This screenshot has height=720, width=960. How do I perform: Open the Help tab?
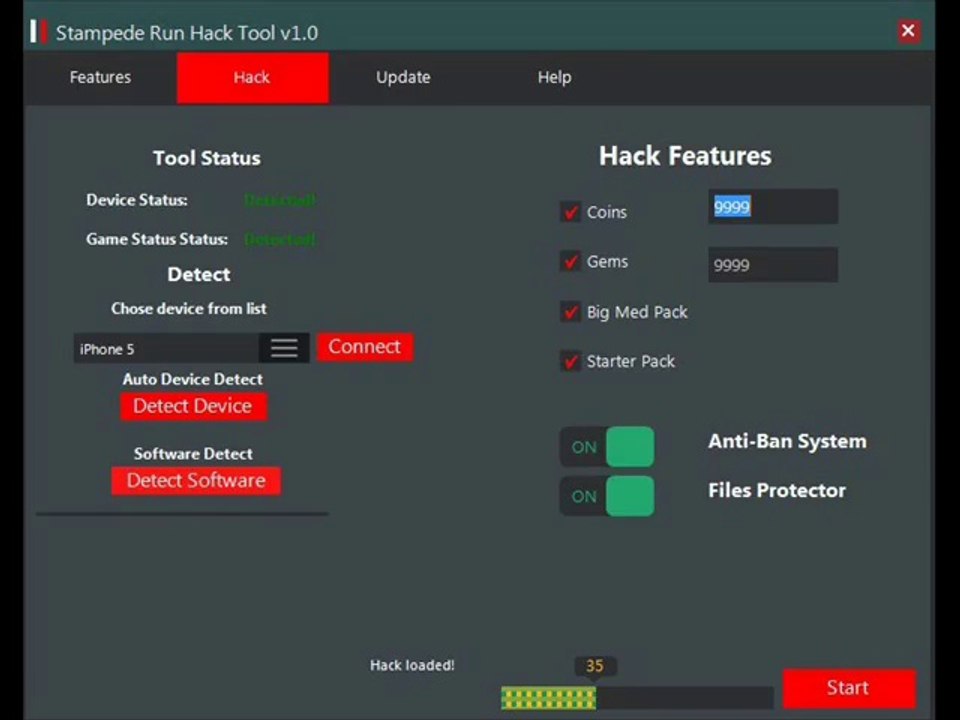(554, 77)
